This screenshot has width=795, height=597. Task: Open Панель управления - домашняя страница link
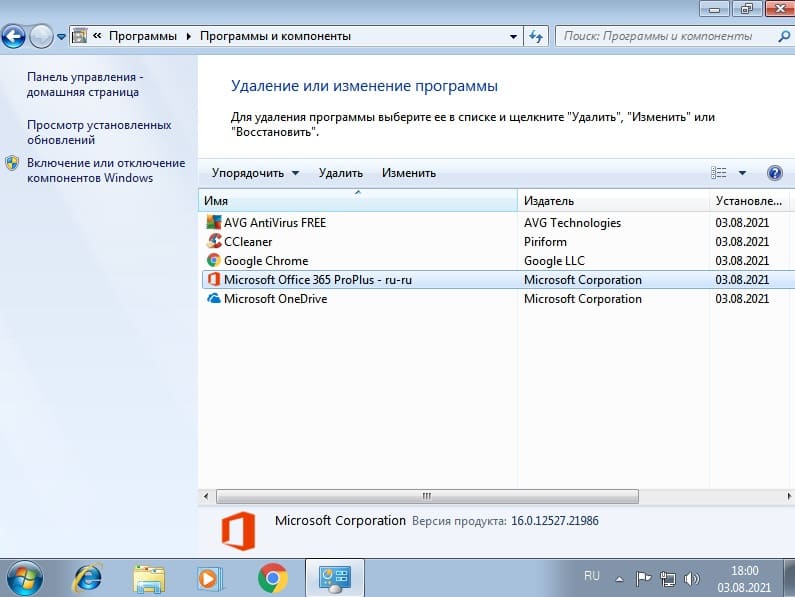point(85,84)
